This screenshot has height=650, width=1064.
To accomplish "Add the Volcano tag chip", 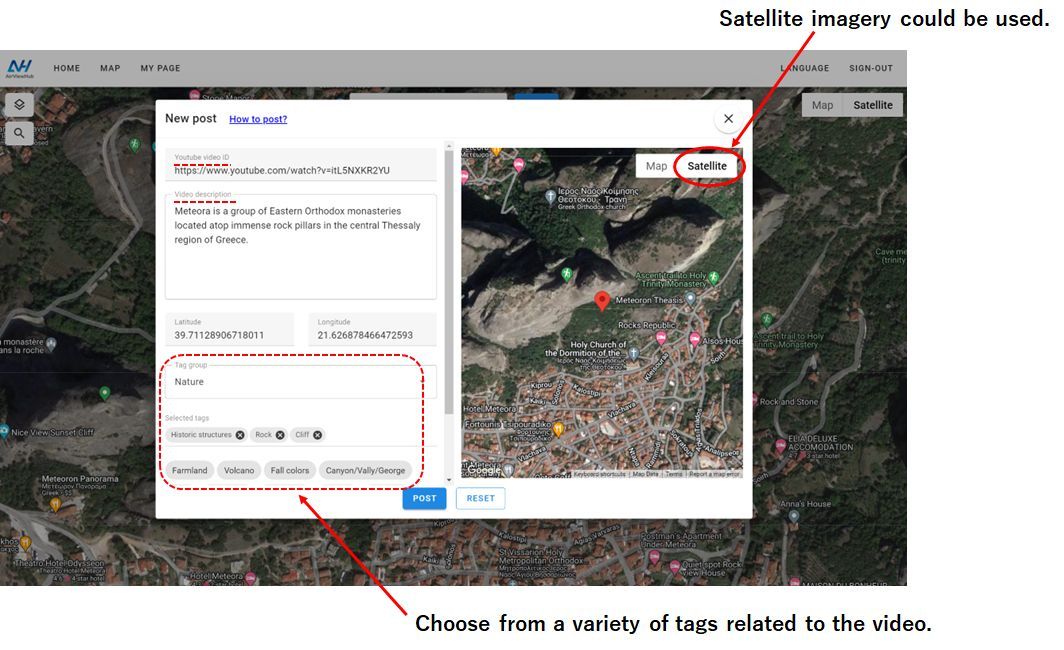I will [x=239, y=470].
